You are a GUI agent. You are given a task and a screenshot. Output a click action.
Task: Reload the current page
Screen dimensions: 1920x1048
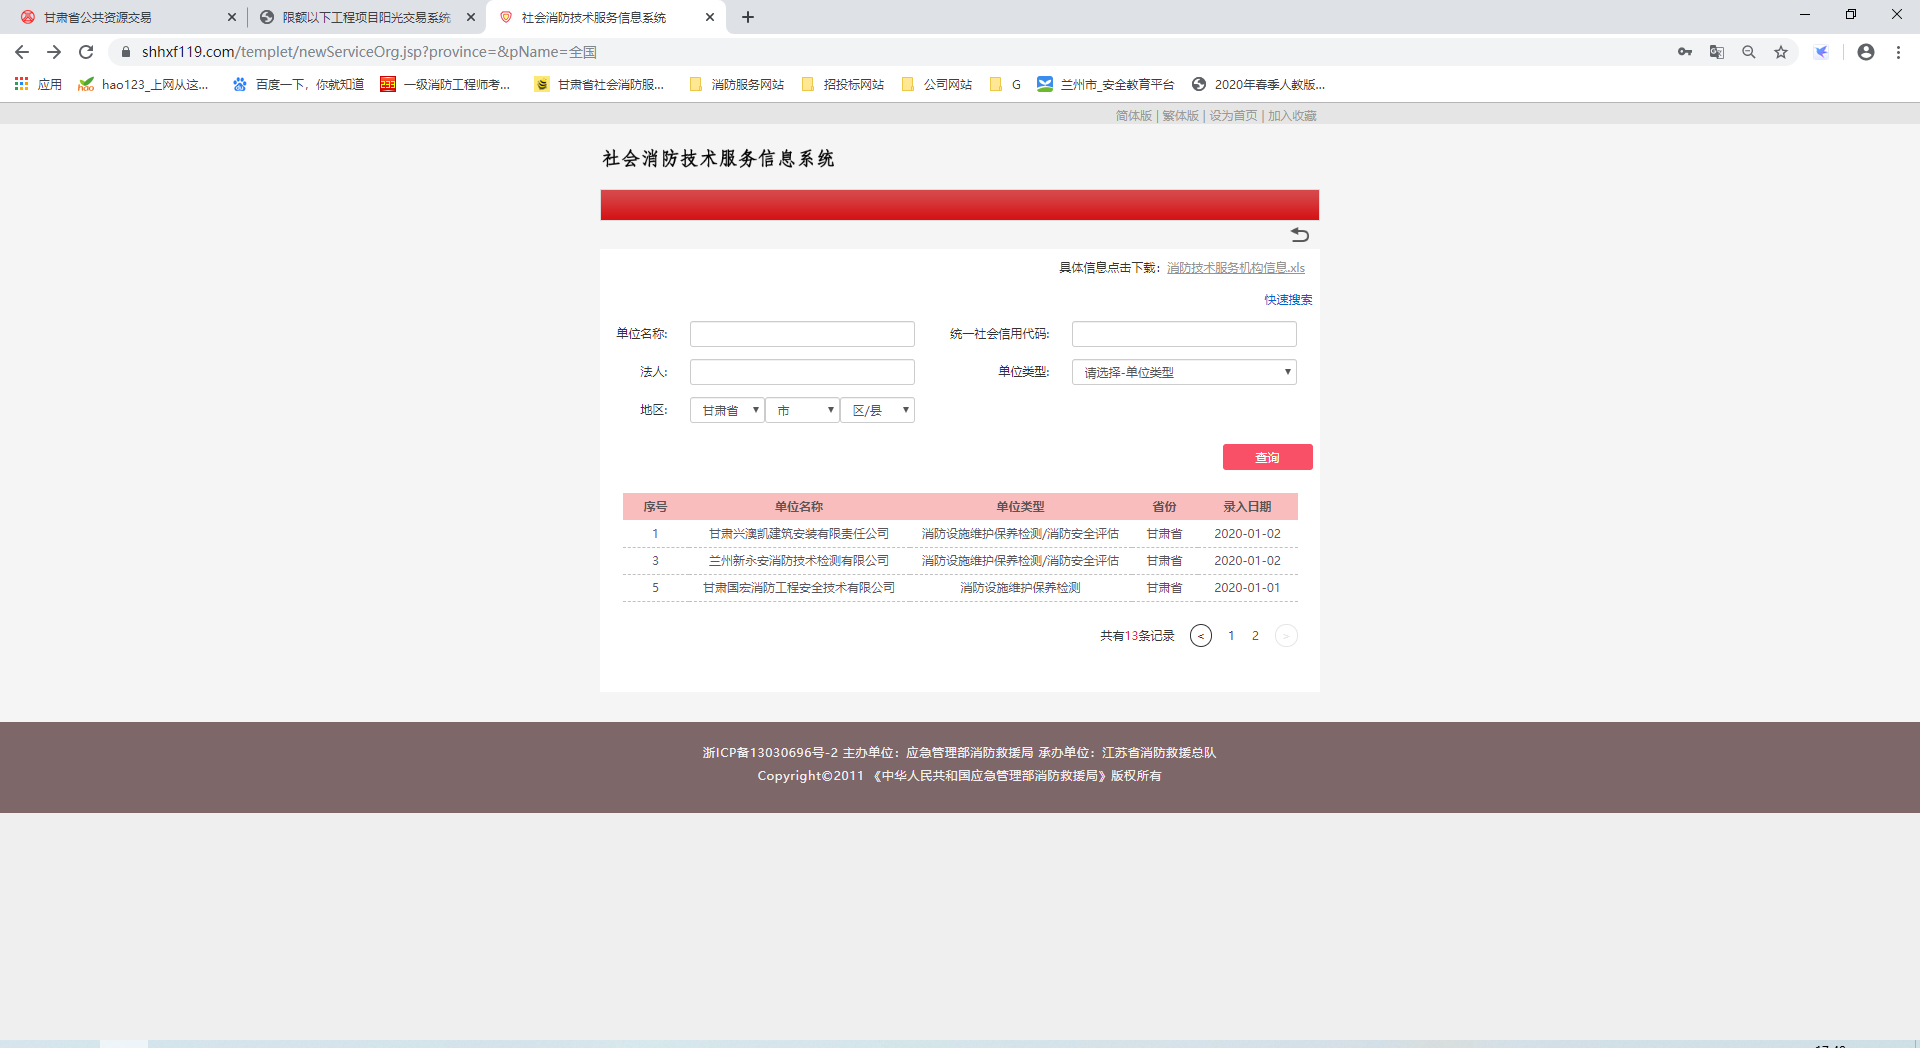[x=86, y=52]
